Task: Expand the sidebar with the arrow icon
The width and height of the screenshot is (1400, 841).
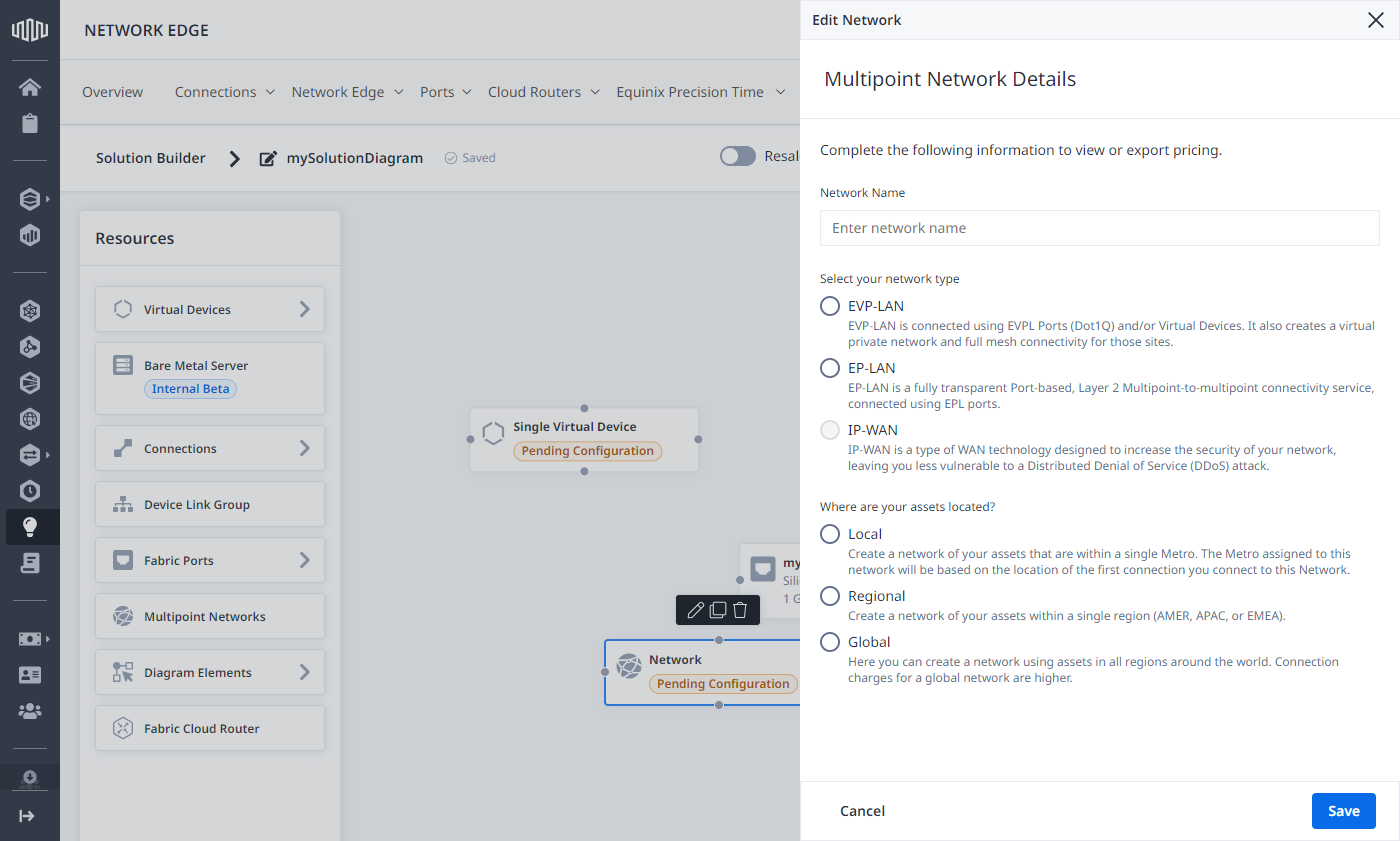Action: 28,816
